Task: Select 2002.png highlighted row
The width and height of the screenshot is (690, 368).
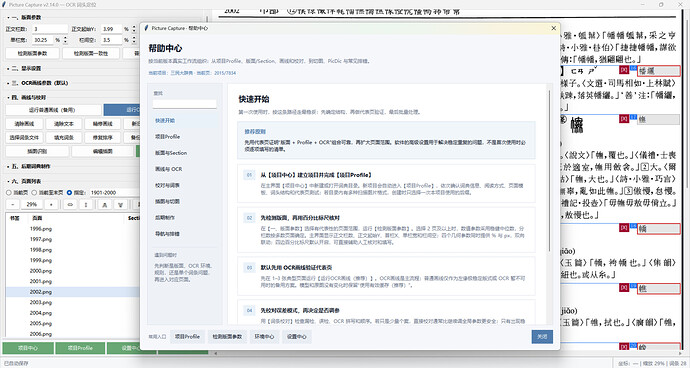Action: (73, 292)
